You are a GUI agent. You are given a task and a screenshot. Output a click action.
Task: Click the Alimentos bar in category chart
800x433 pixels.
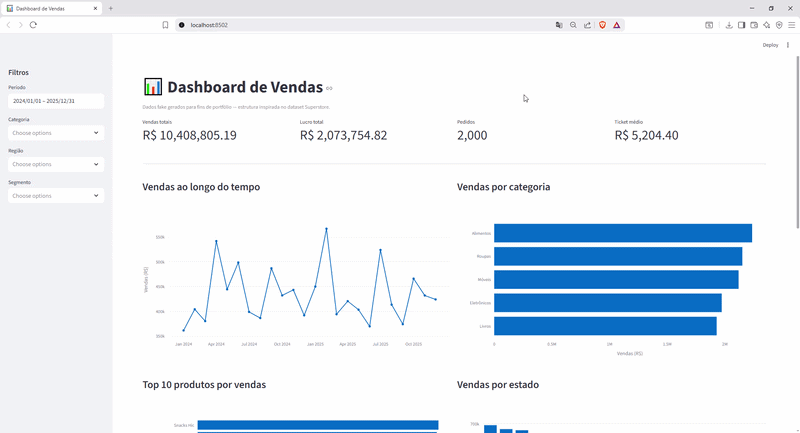(623, 233)
